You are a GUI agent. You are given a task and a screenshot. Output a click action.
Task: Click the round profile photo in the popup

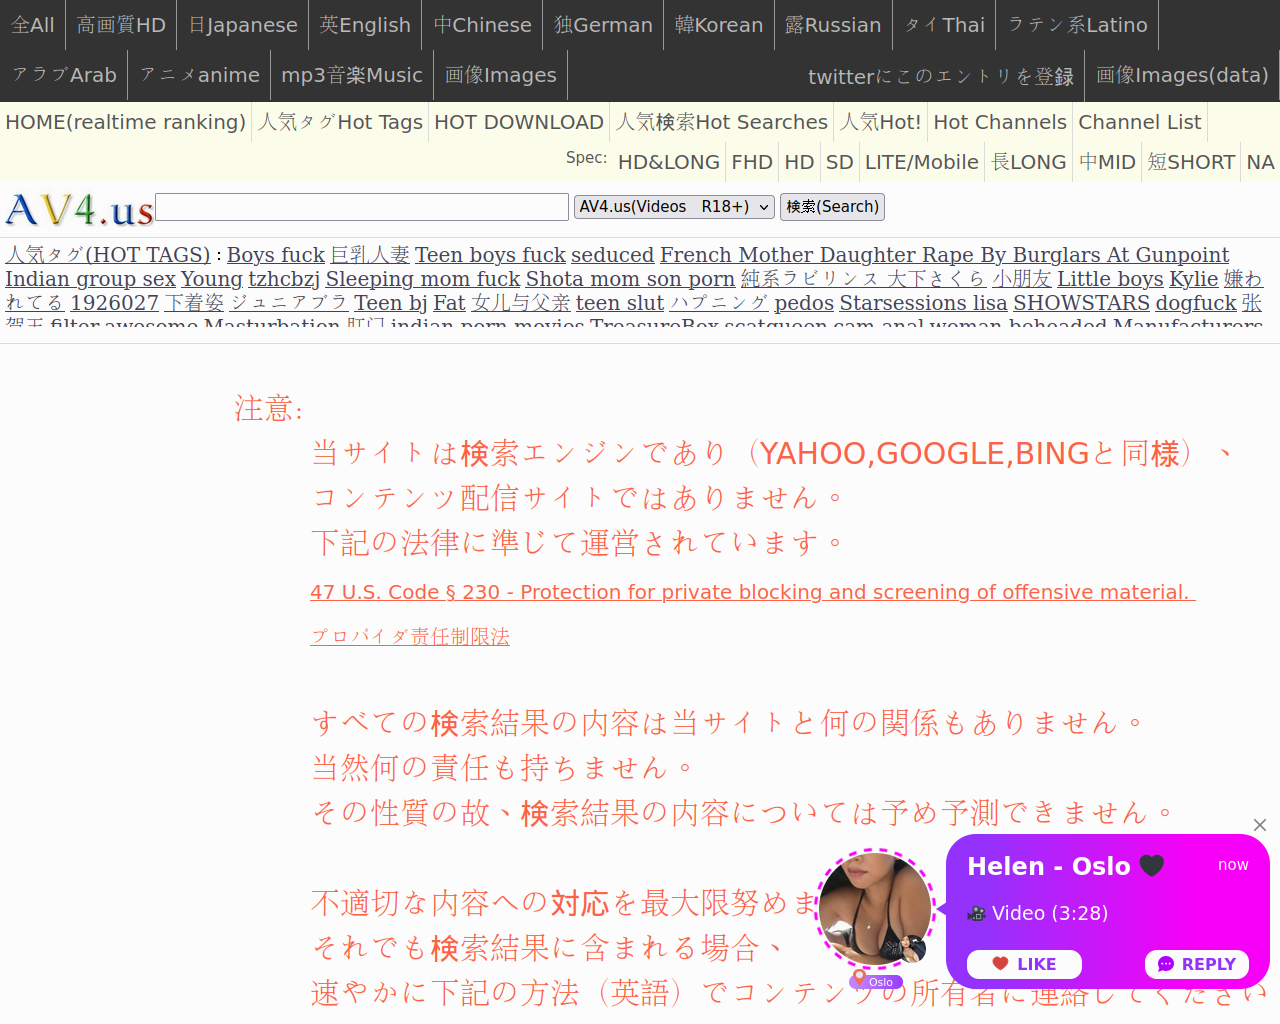tap(876, 908)
